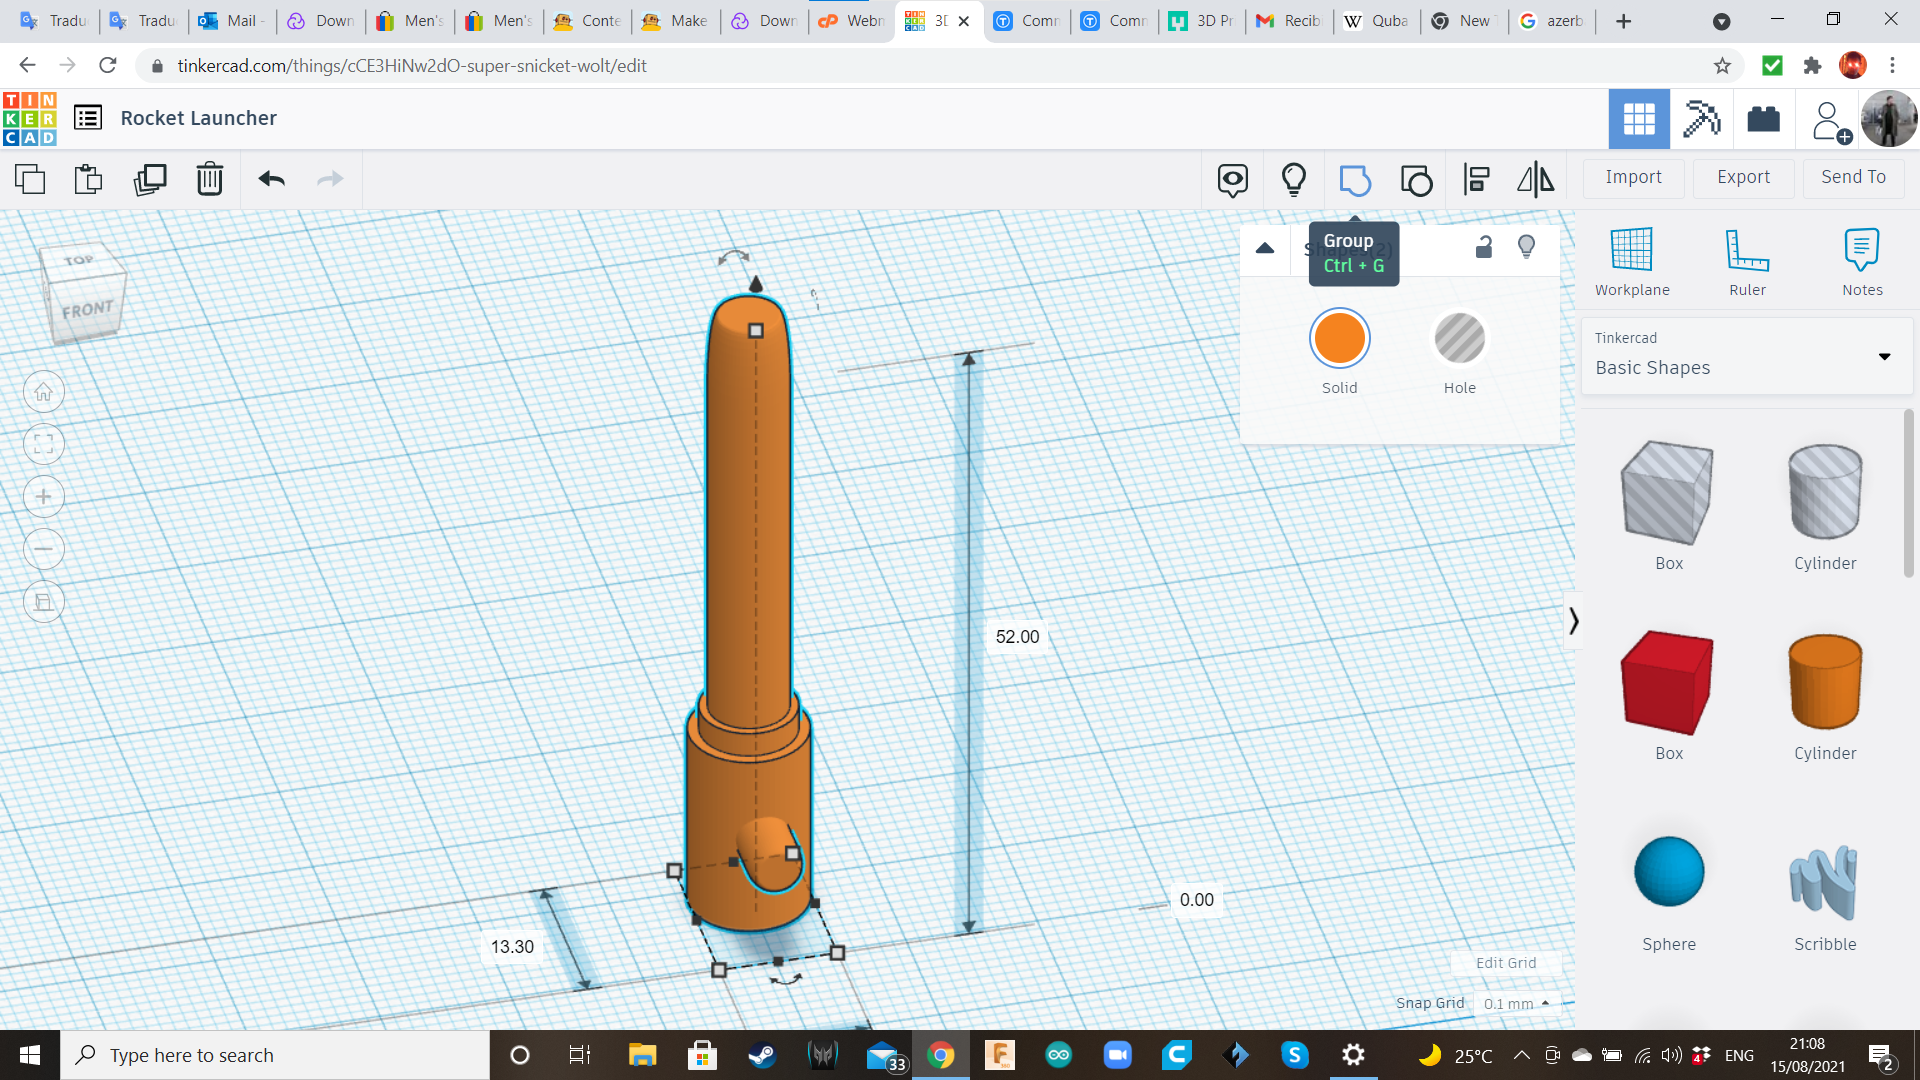Click the Solid orange color swatch
The image size is (1920, 1080).
coord(1340,338)
